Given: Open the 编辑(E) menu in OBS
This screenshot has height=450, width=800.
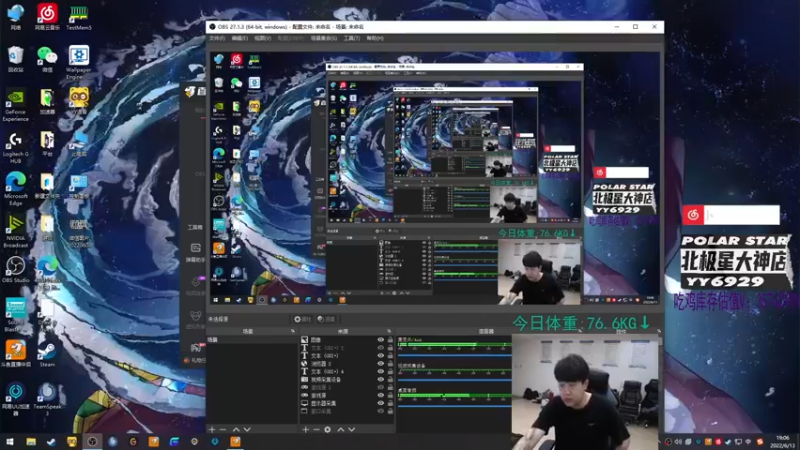Looking at the screenshot, I should [x=240, y=38].
